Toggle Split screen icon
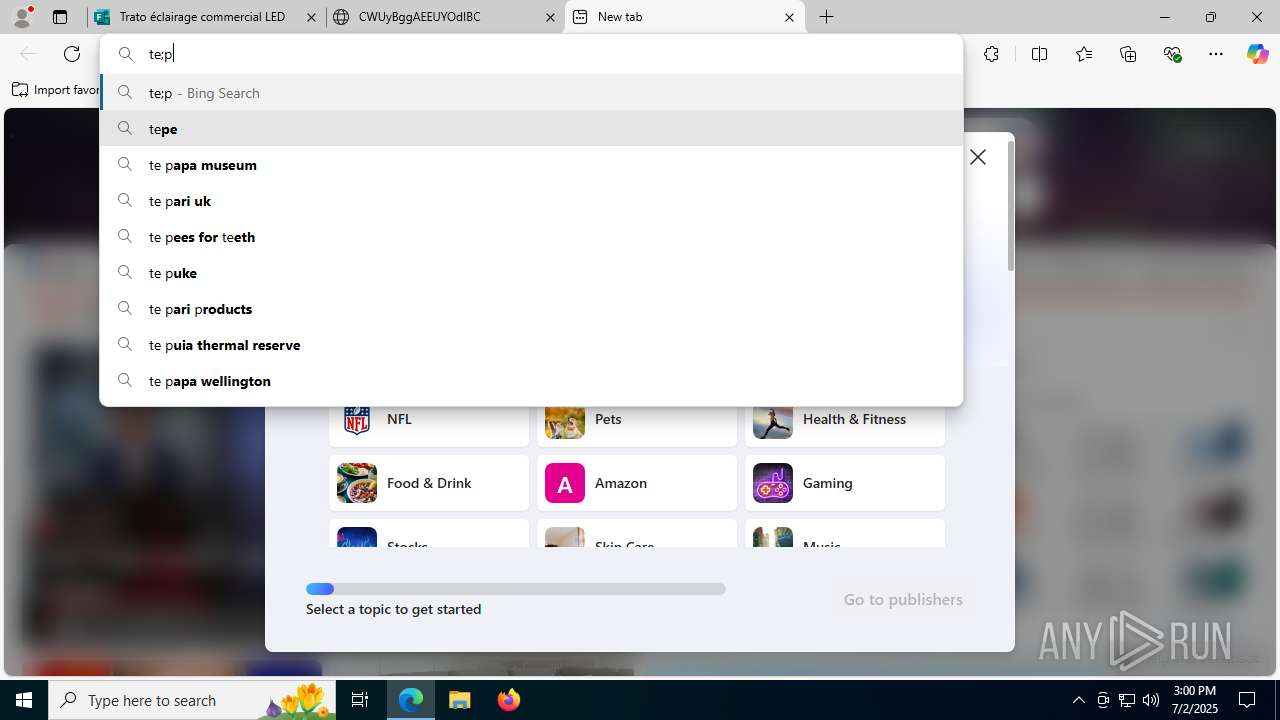Image resolution: width=1280 pixels, height=720 pixels. coord(1039,54)
